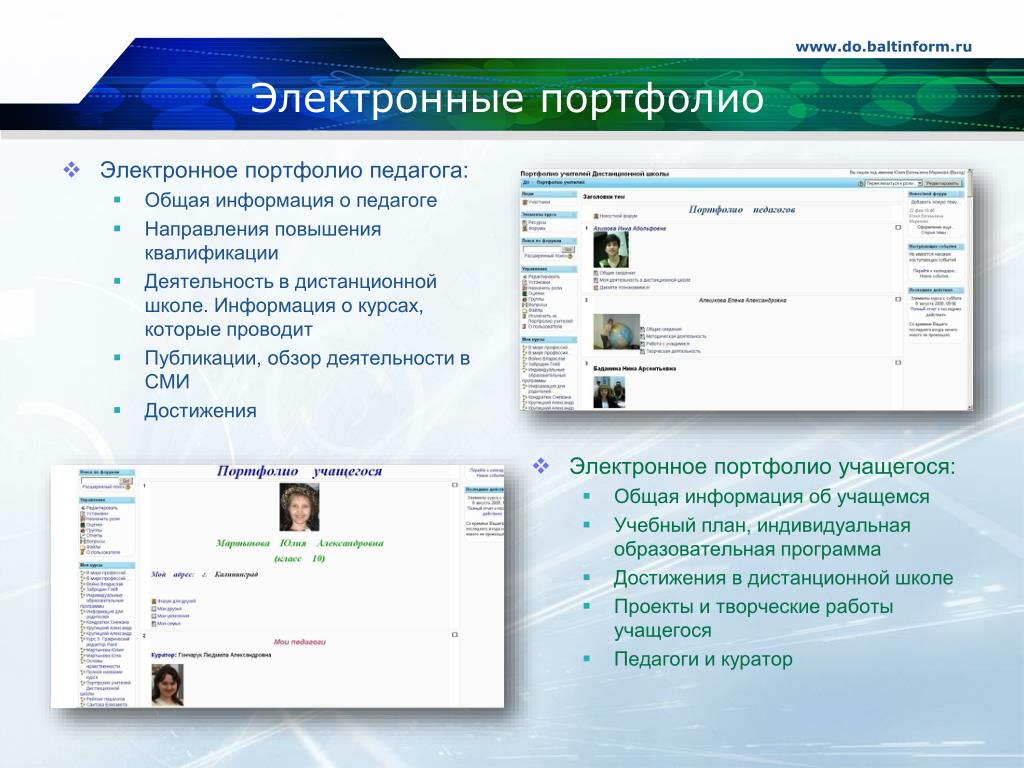Click the Go button in teachers portfolio search
Viewport: 1024px width, 768px height.
(568, 249)
